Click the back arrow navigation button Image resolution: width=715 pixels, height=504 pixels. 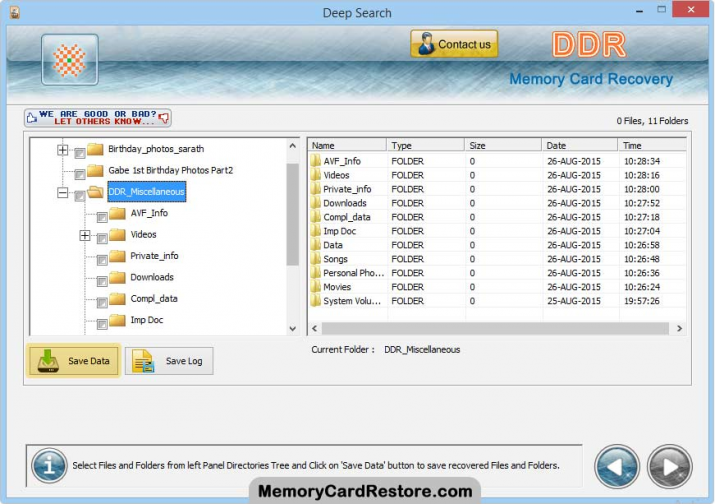617,466
